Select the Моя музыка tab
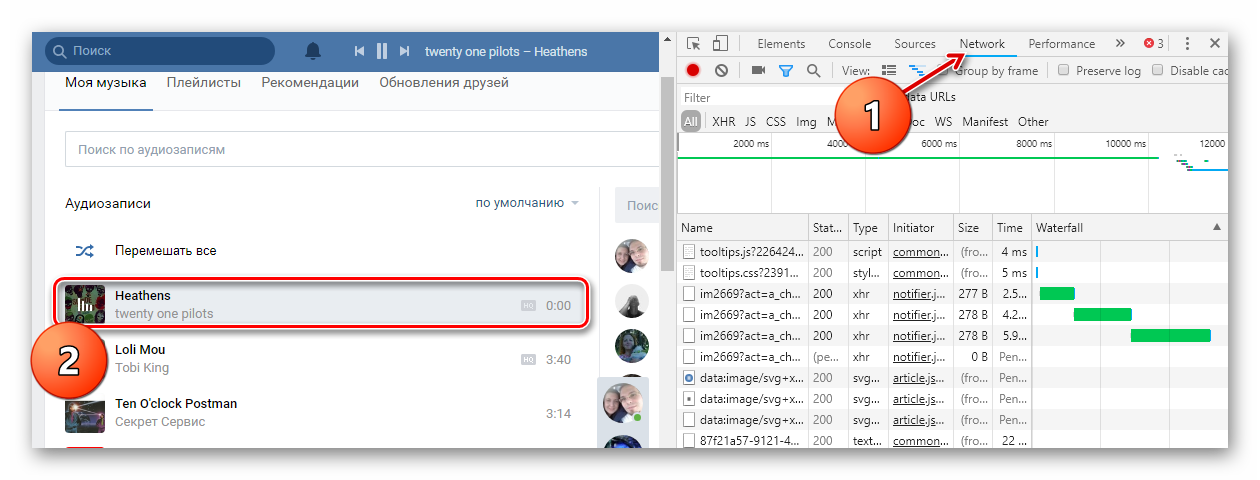Screen dimensions: 1260x480 point(106,83)
